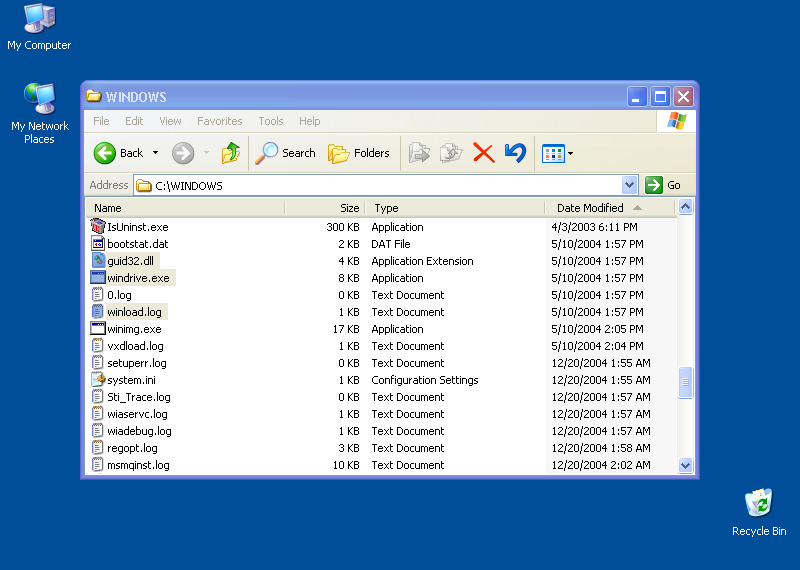The image size is (800, 570).
Task: Click the guid32.dll file icon
Action: point(97,261)
